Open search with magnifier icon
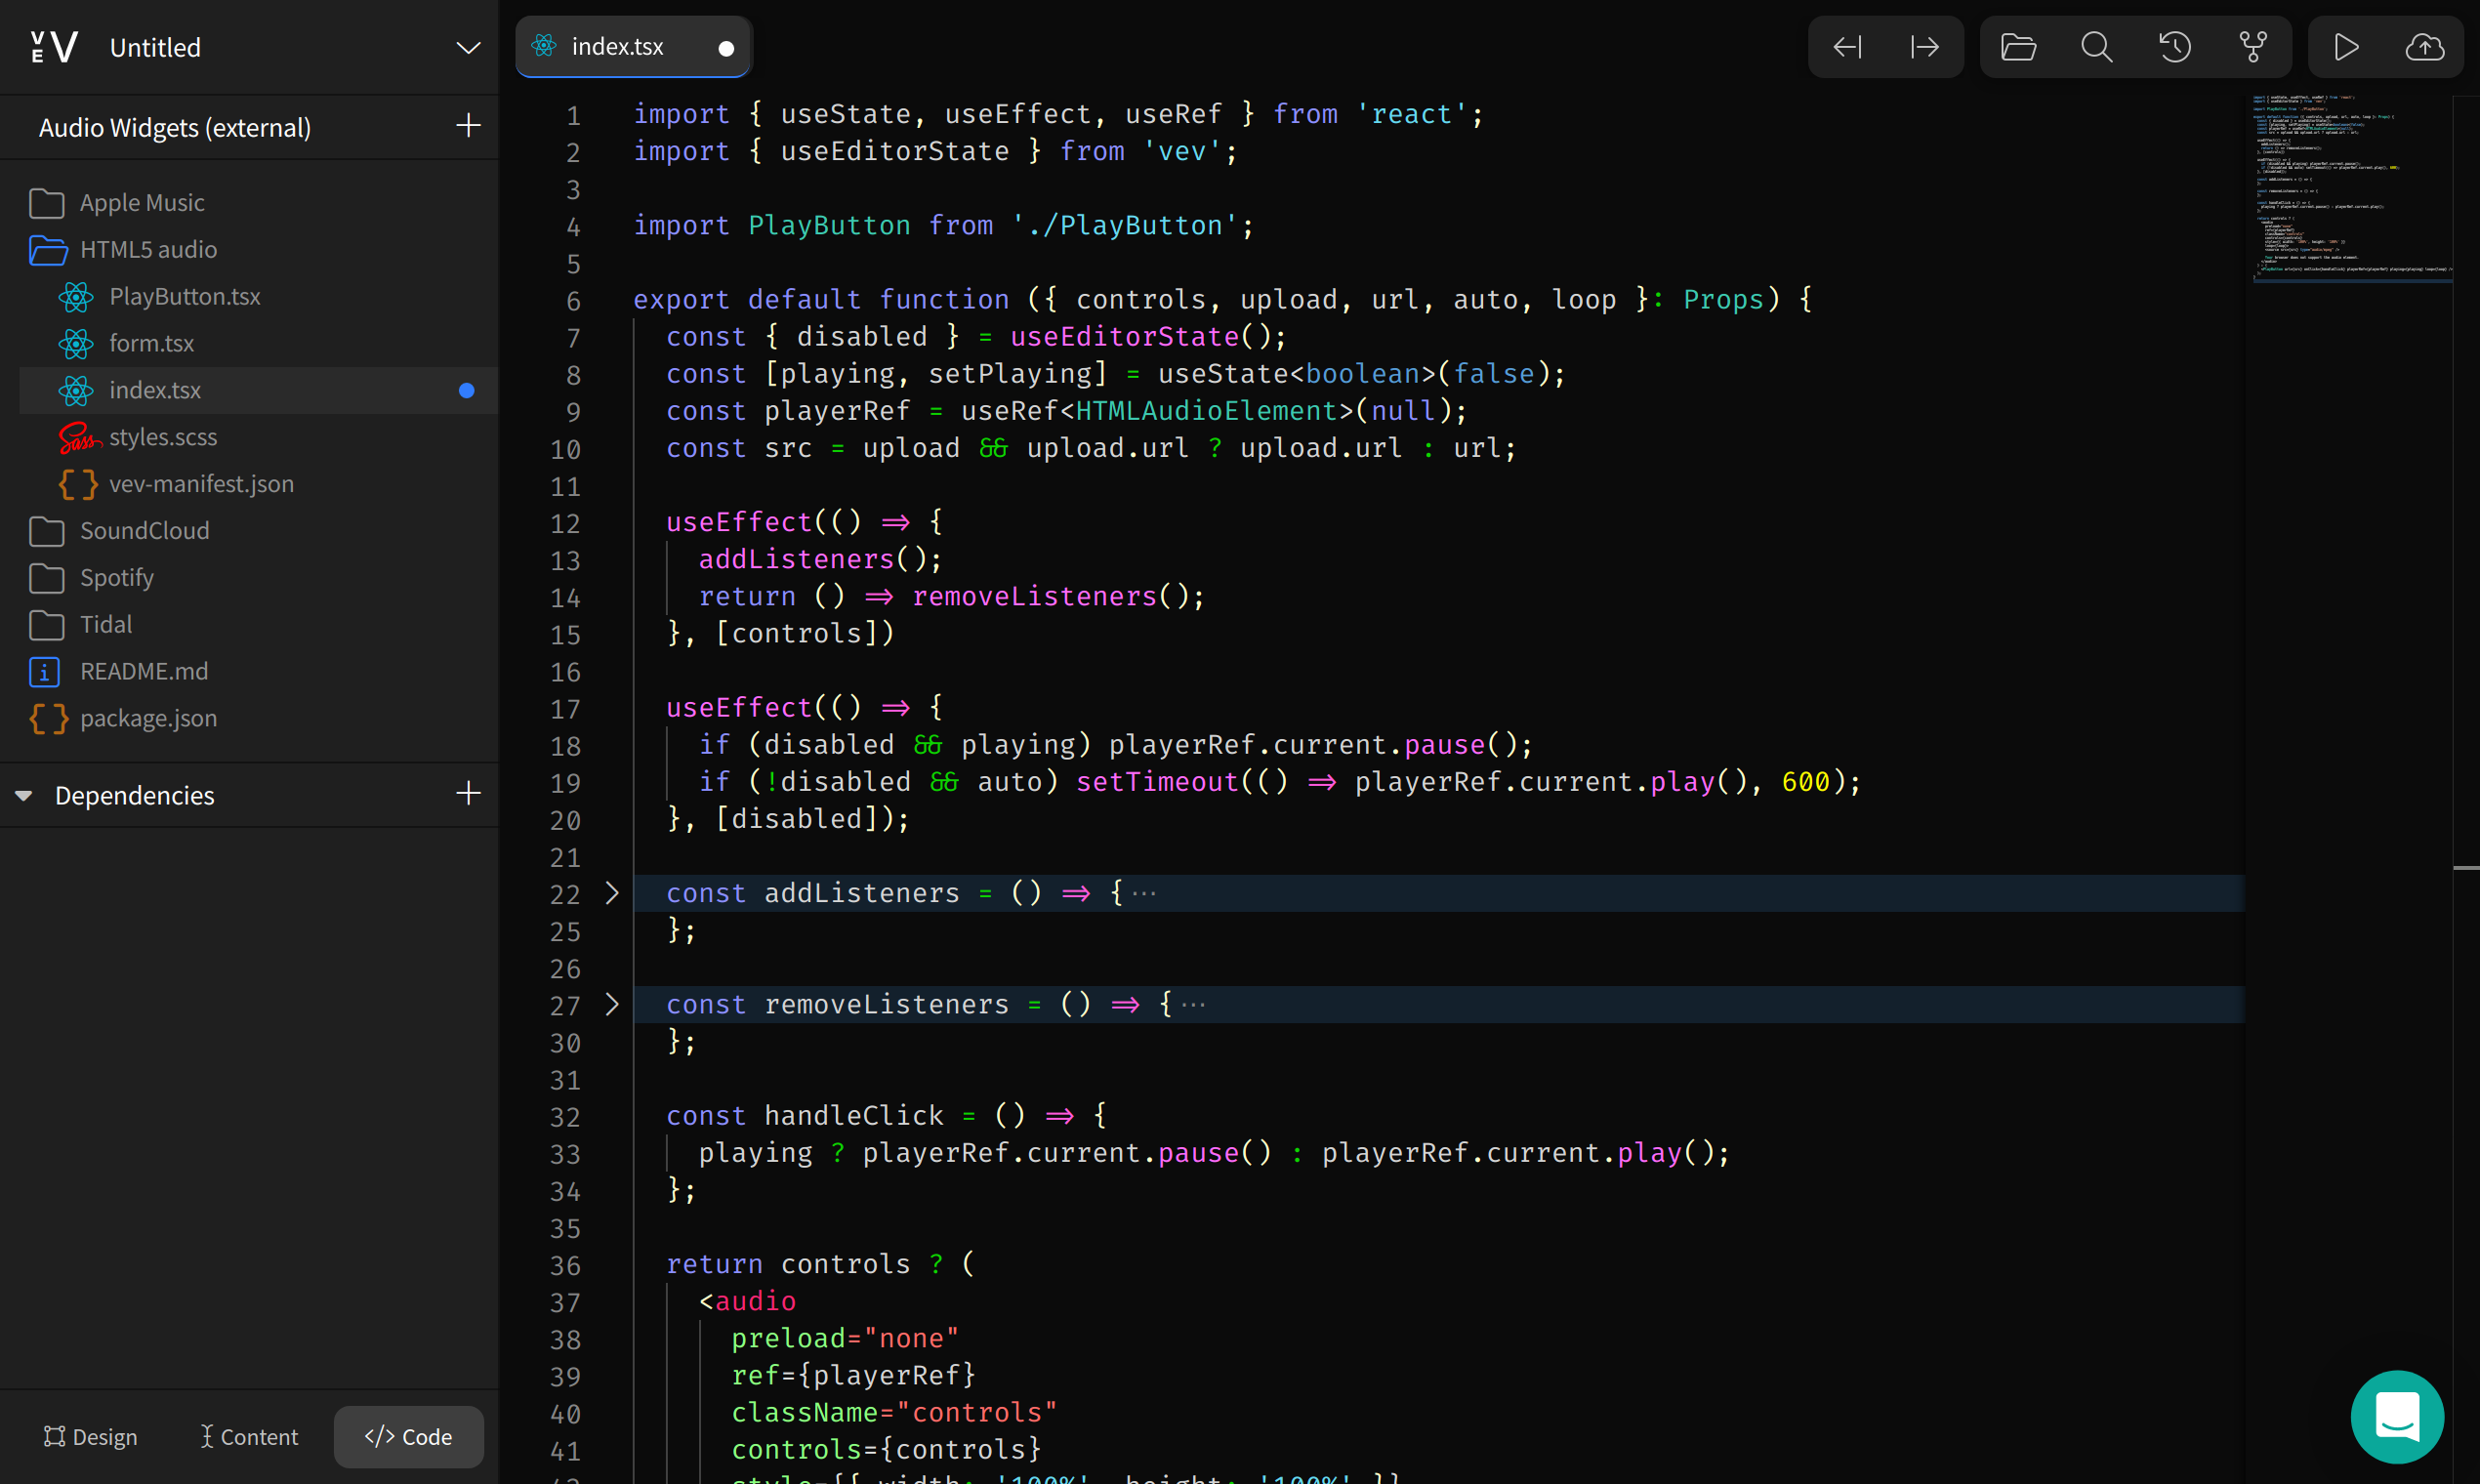Viewport: 2480px width, 1484px height. [2097, 47]
